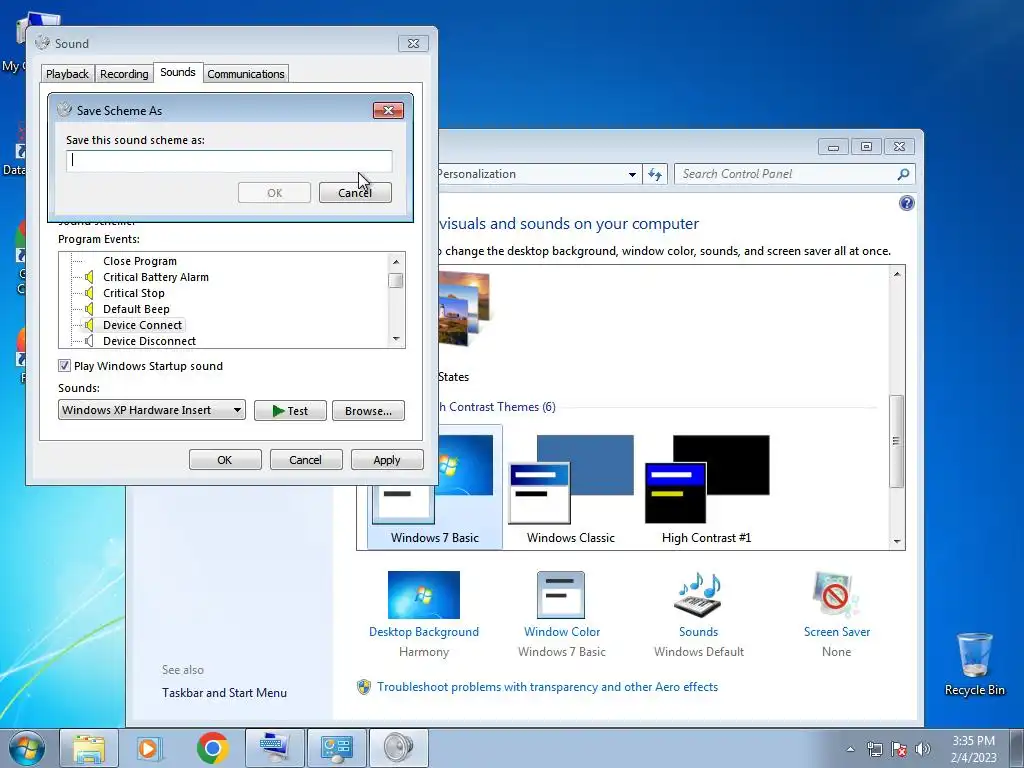
Task: Select the High Contrast #1 theme
Action: point(707,489)
